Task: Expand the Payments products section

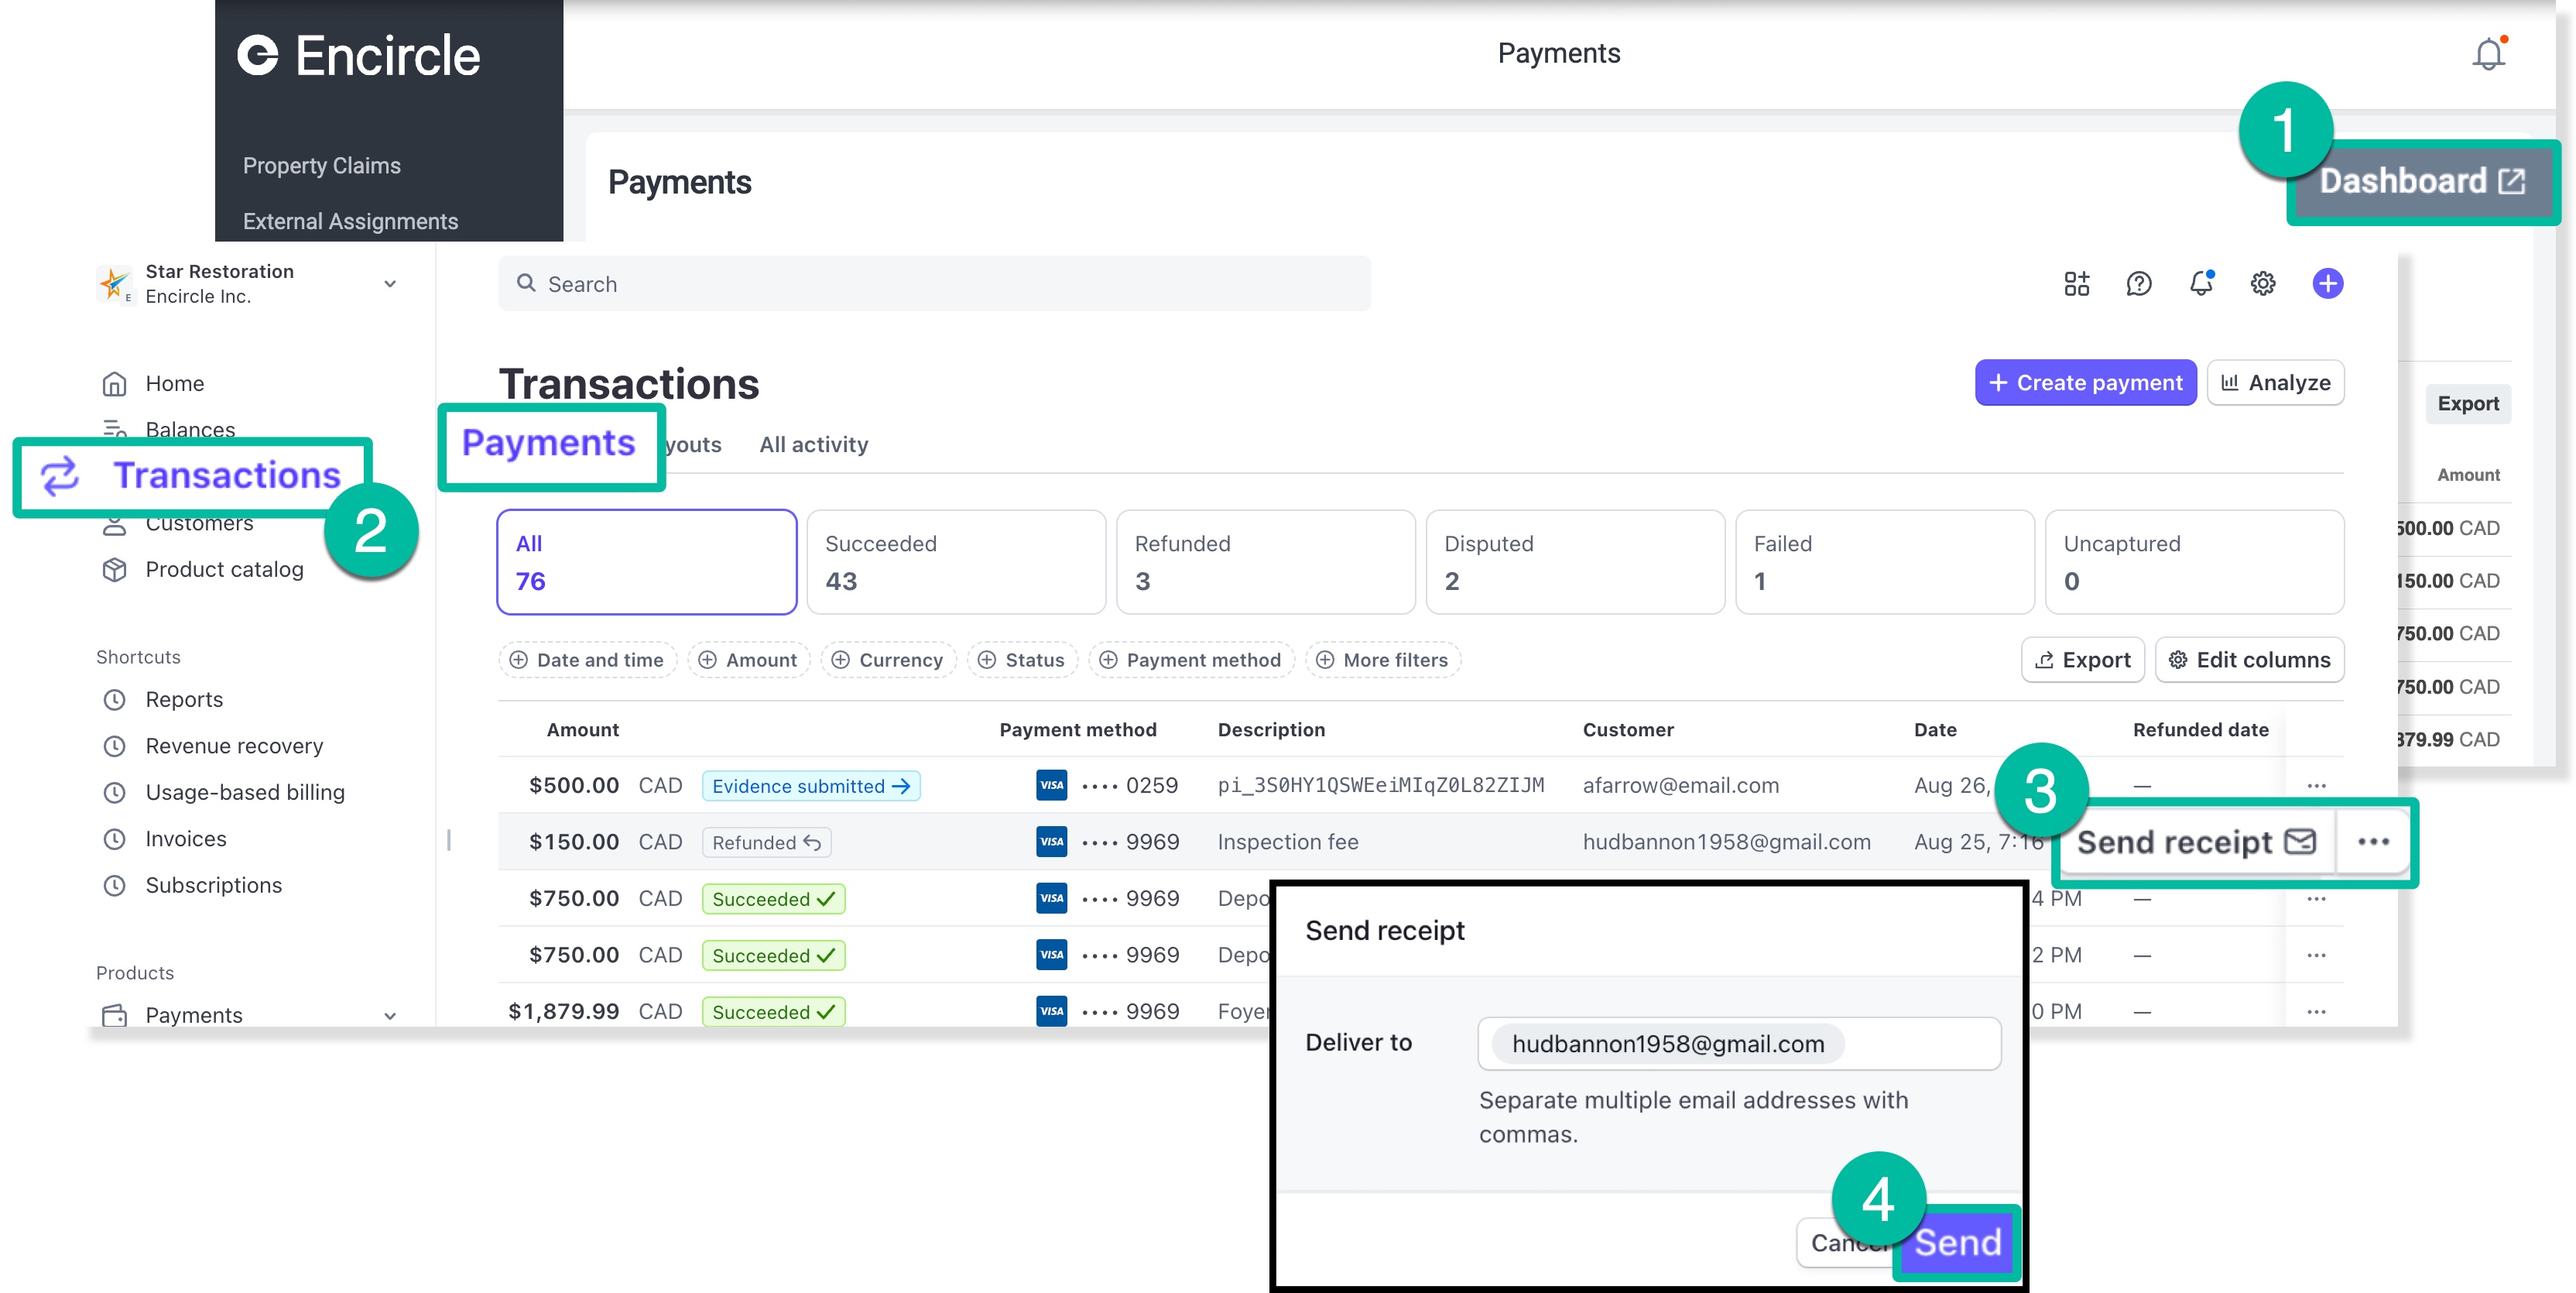Action: pyautogui.click(x=389, y=1016)
